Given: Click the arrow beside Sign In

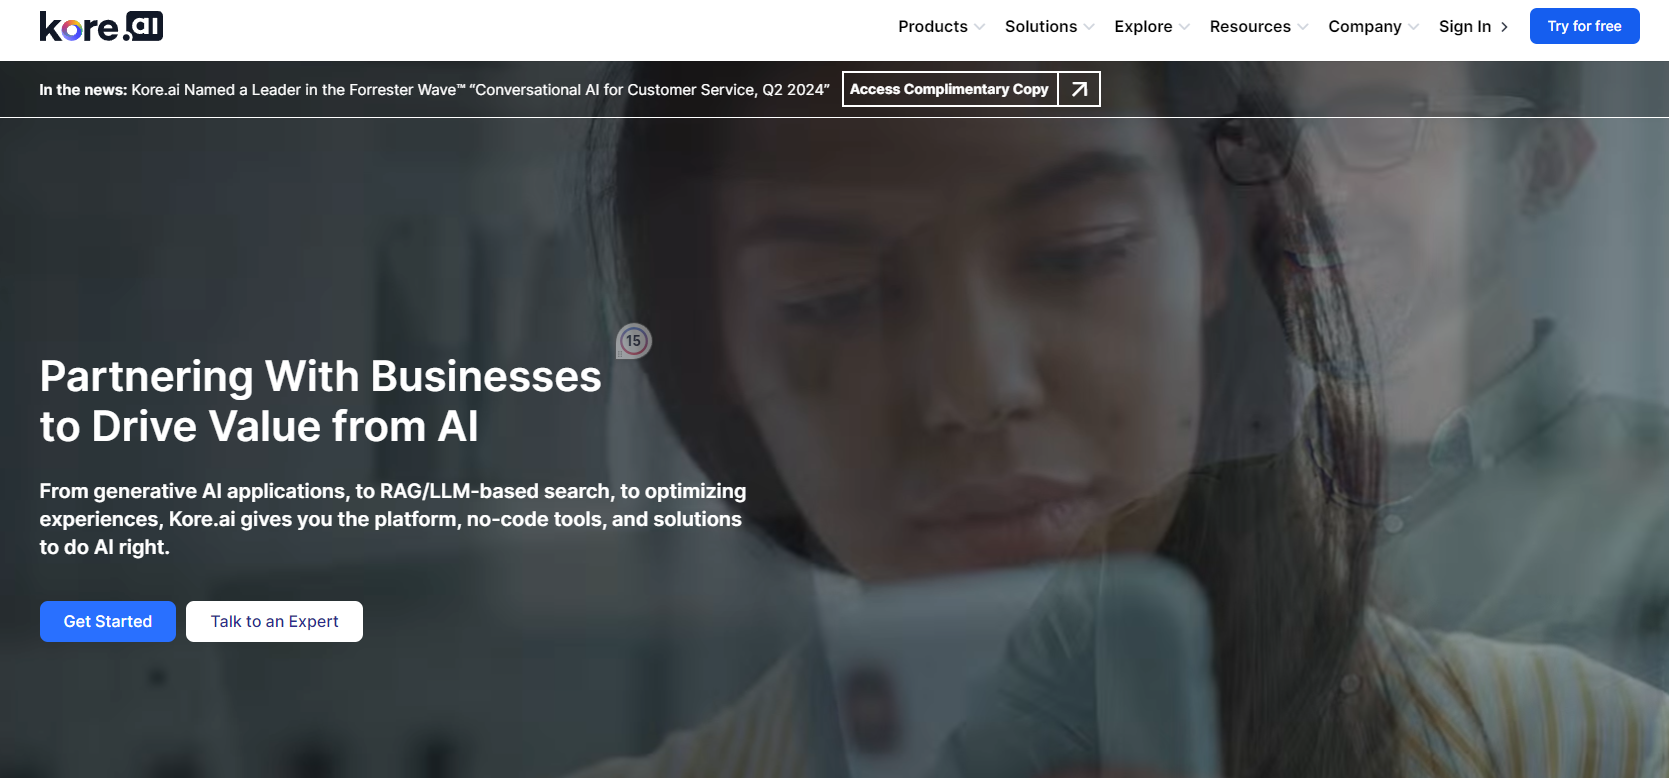Looking at the screenshot, I should (1504, 27).
